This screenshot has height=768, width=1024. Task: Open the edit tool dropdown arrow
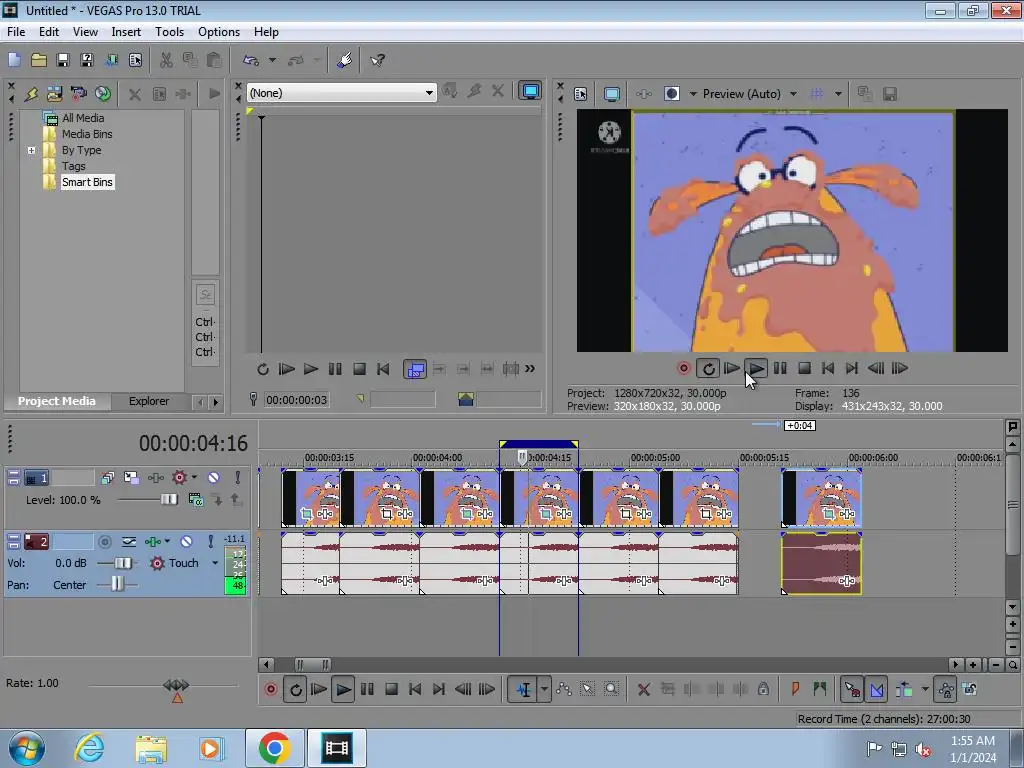544,689
